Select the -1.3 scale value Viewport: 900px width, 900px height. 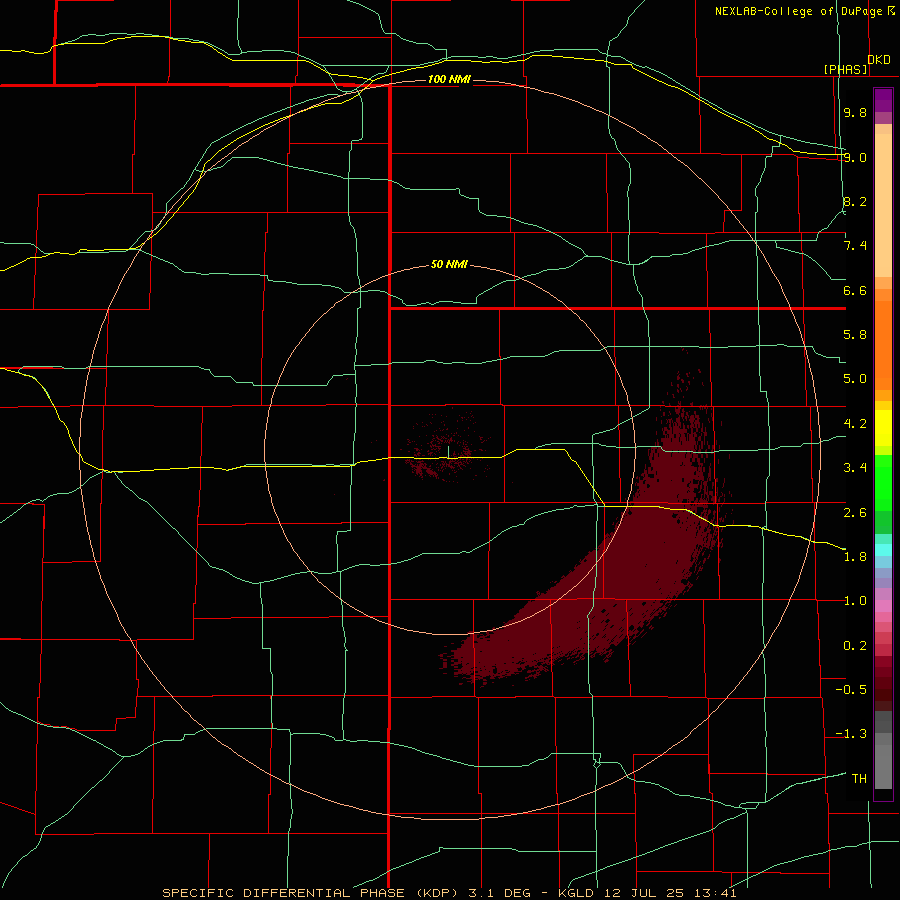coord(851,734)
